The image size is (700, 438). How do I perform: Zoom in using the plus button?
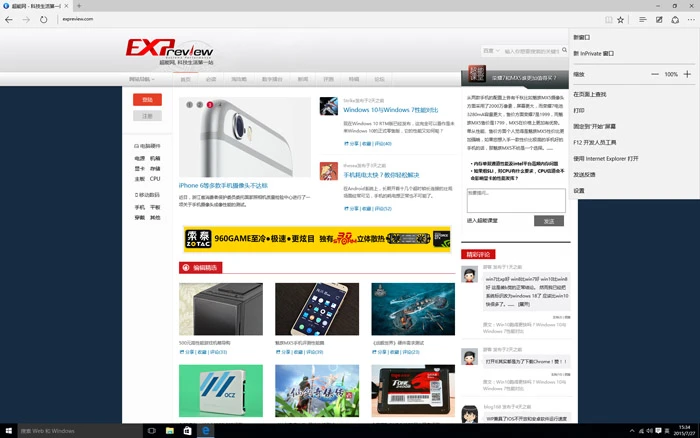tap(686, 74)
